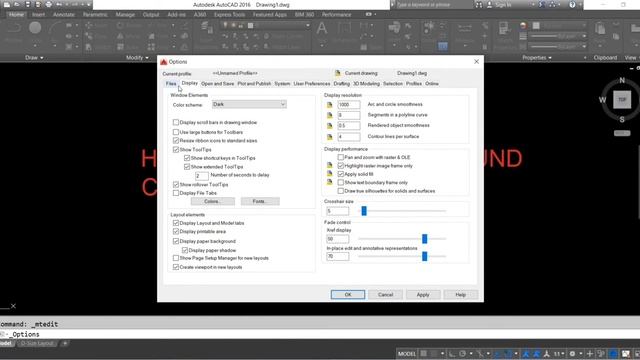Viewport: 640px width, 360px height.
Task: Click the New drawing icon in quick access toolbar
Action: click(7, 4)
